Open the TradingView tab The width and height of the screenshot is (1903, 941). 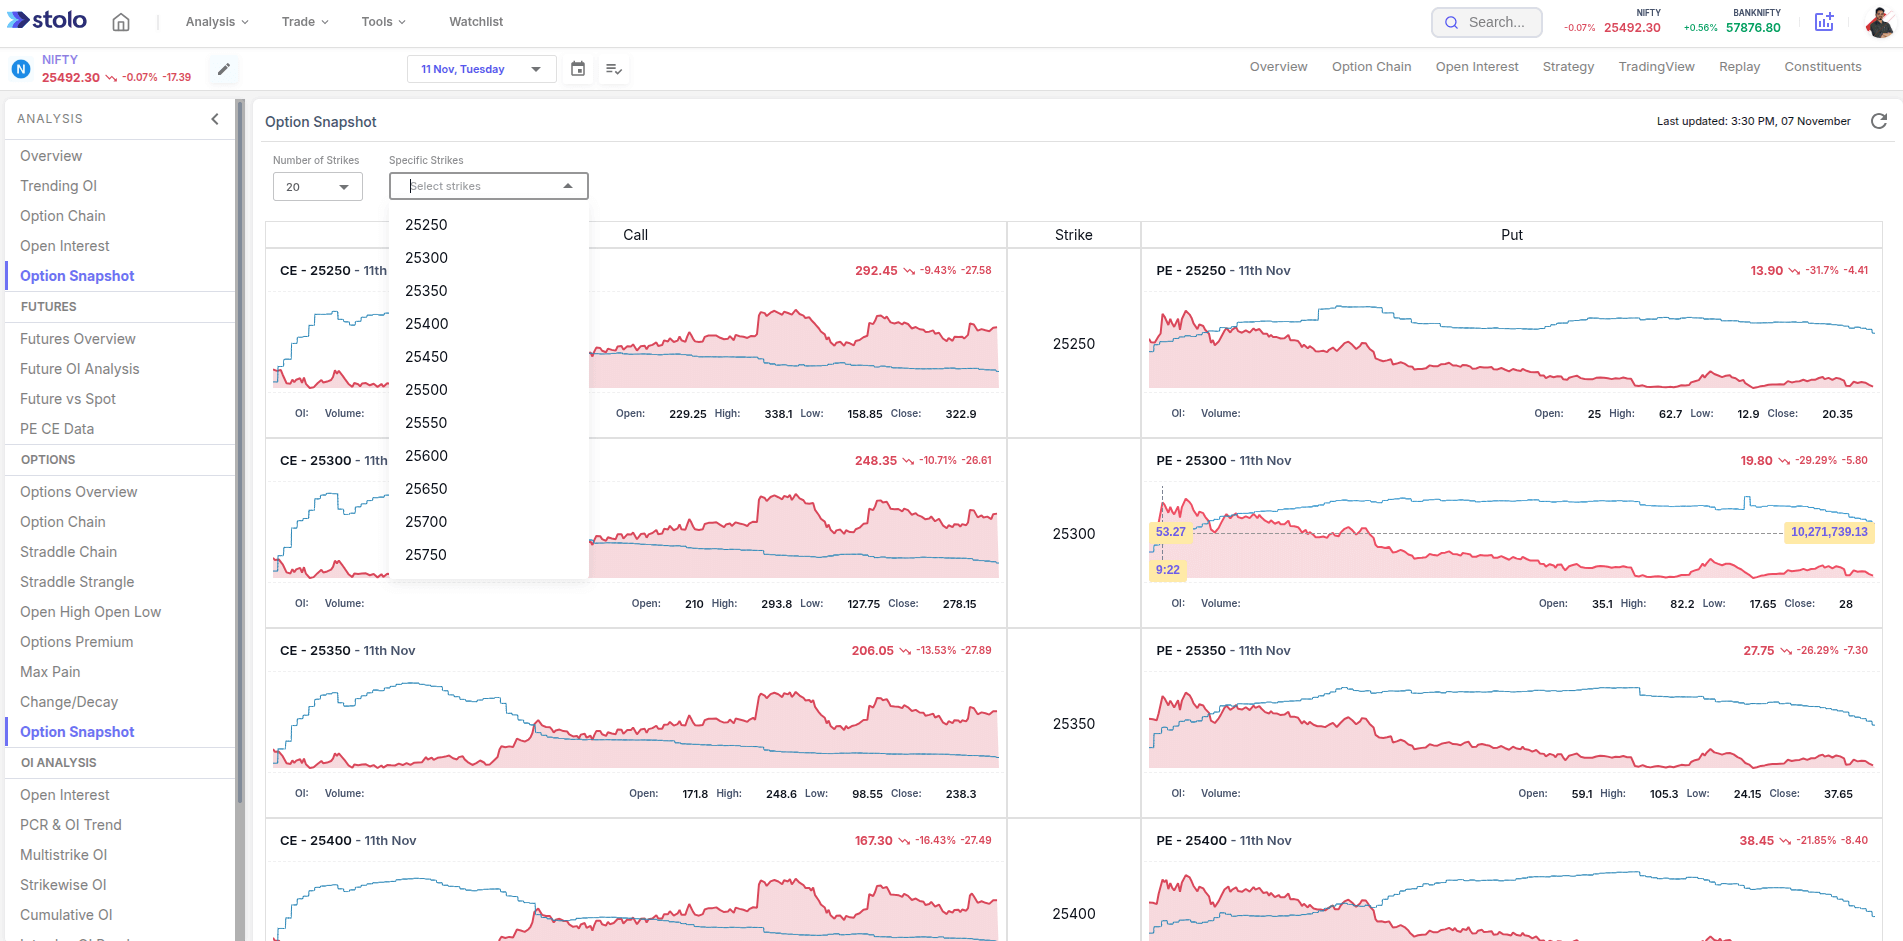[x=1656, y=67]
